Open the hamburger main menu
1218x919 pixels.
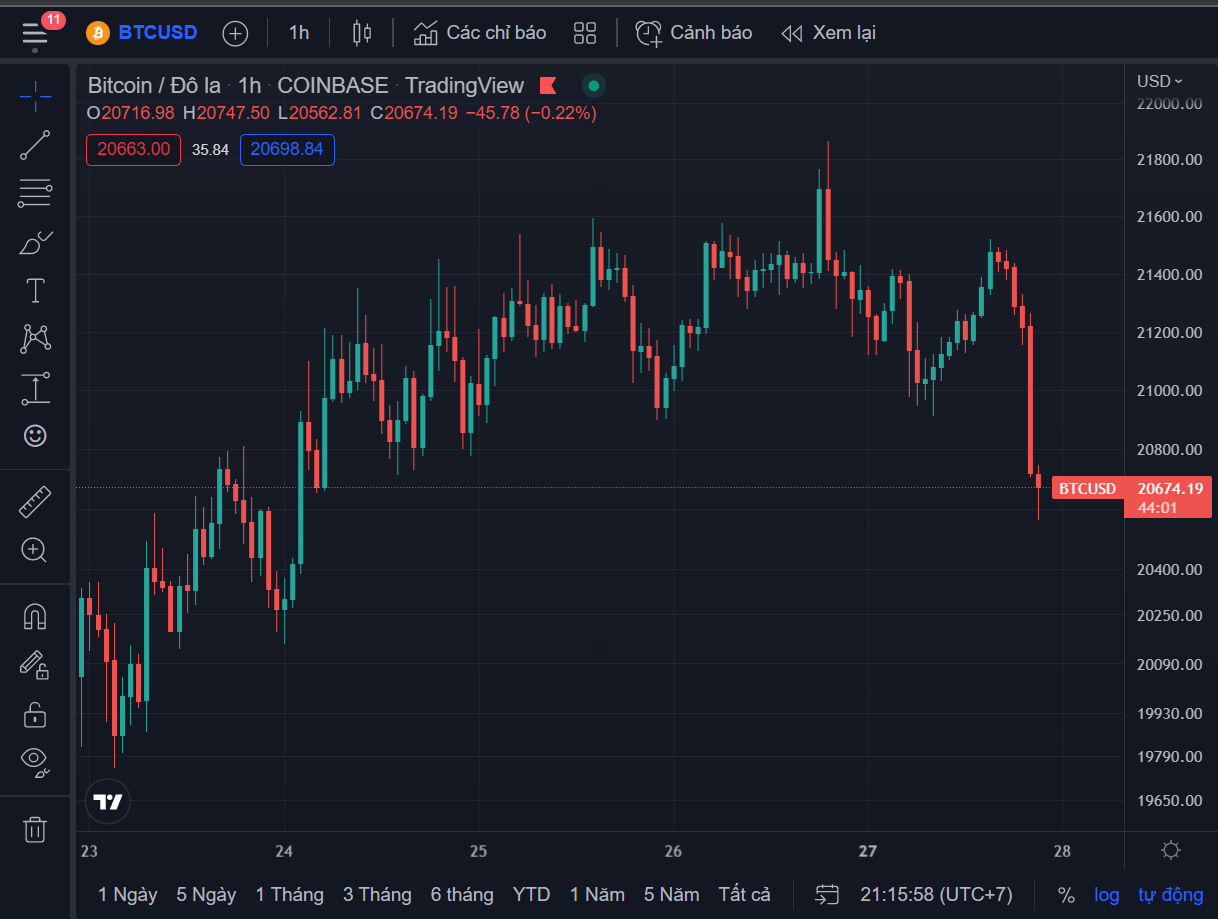tap(35, 33)
